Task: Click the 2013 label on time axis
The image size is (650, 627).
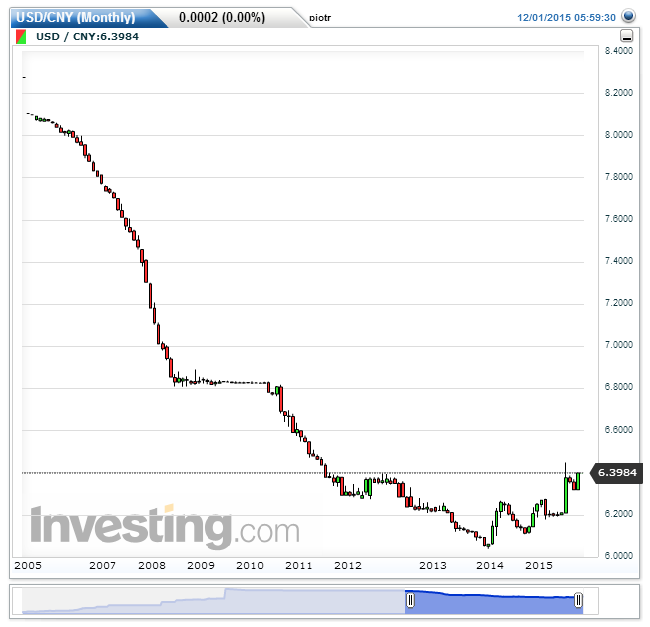Action: pyautogui.click(x=432, y=565)
